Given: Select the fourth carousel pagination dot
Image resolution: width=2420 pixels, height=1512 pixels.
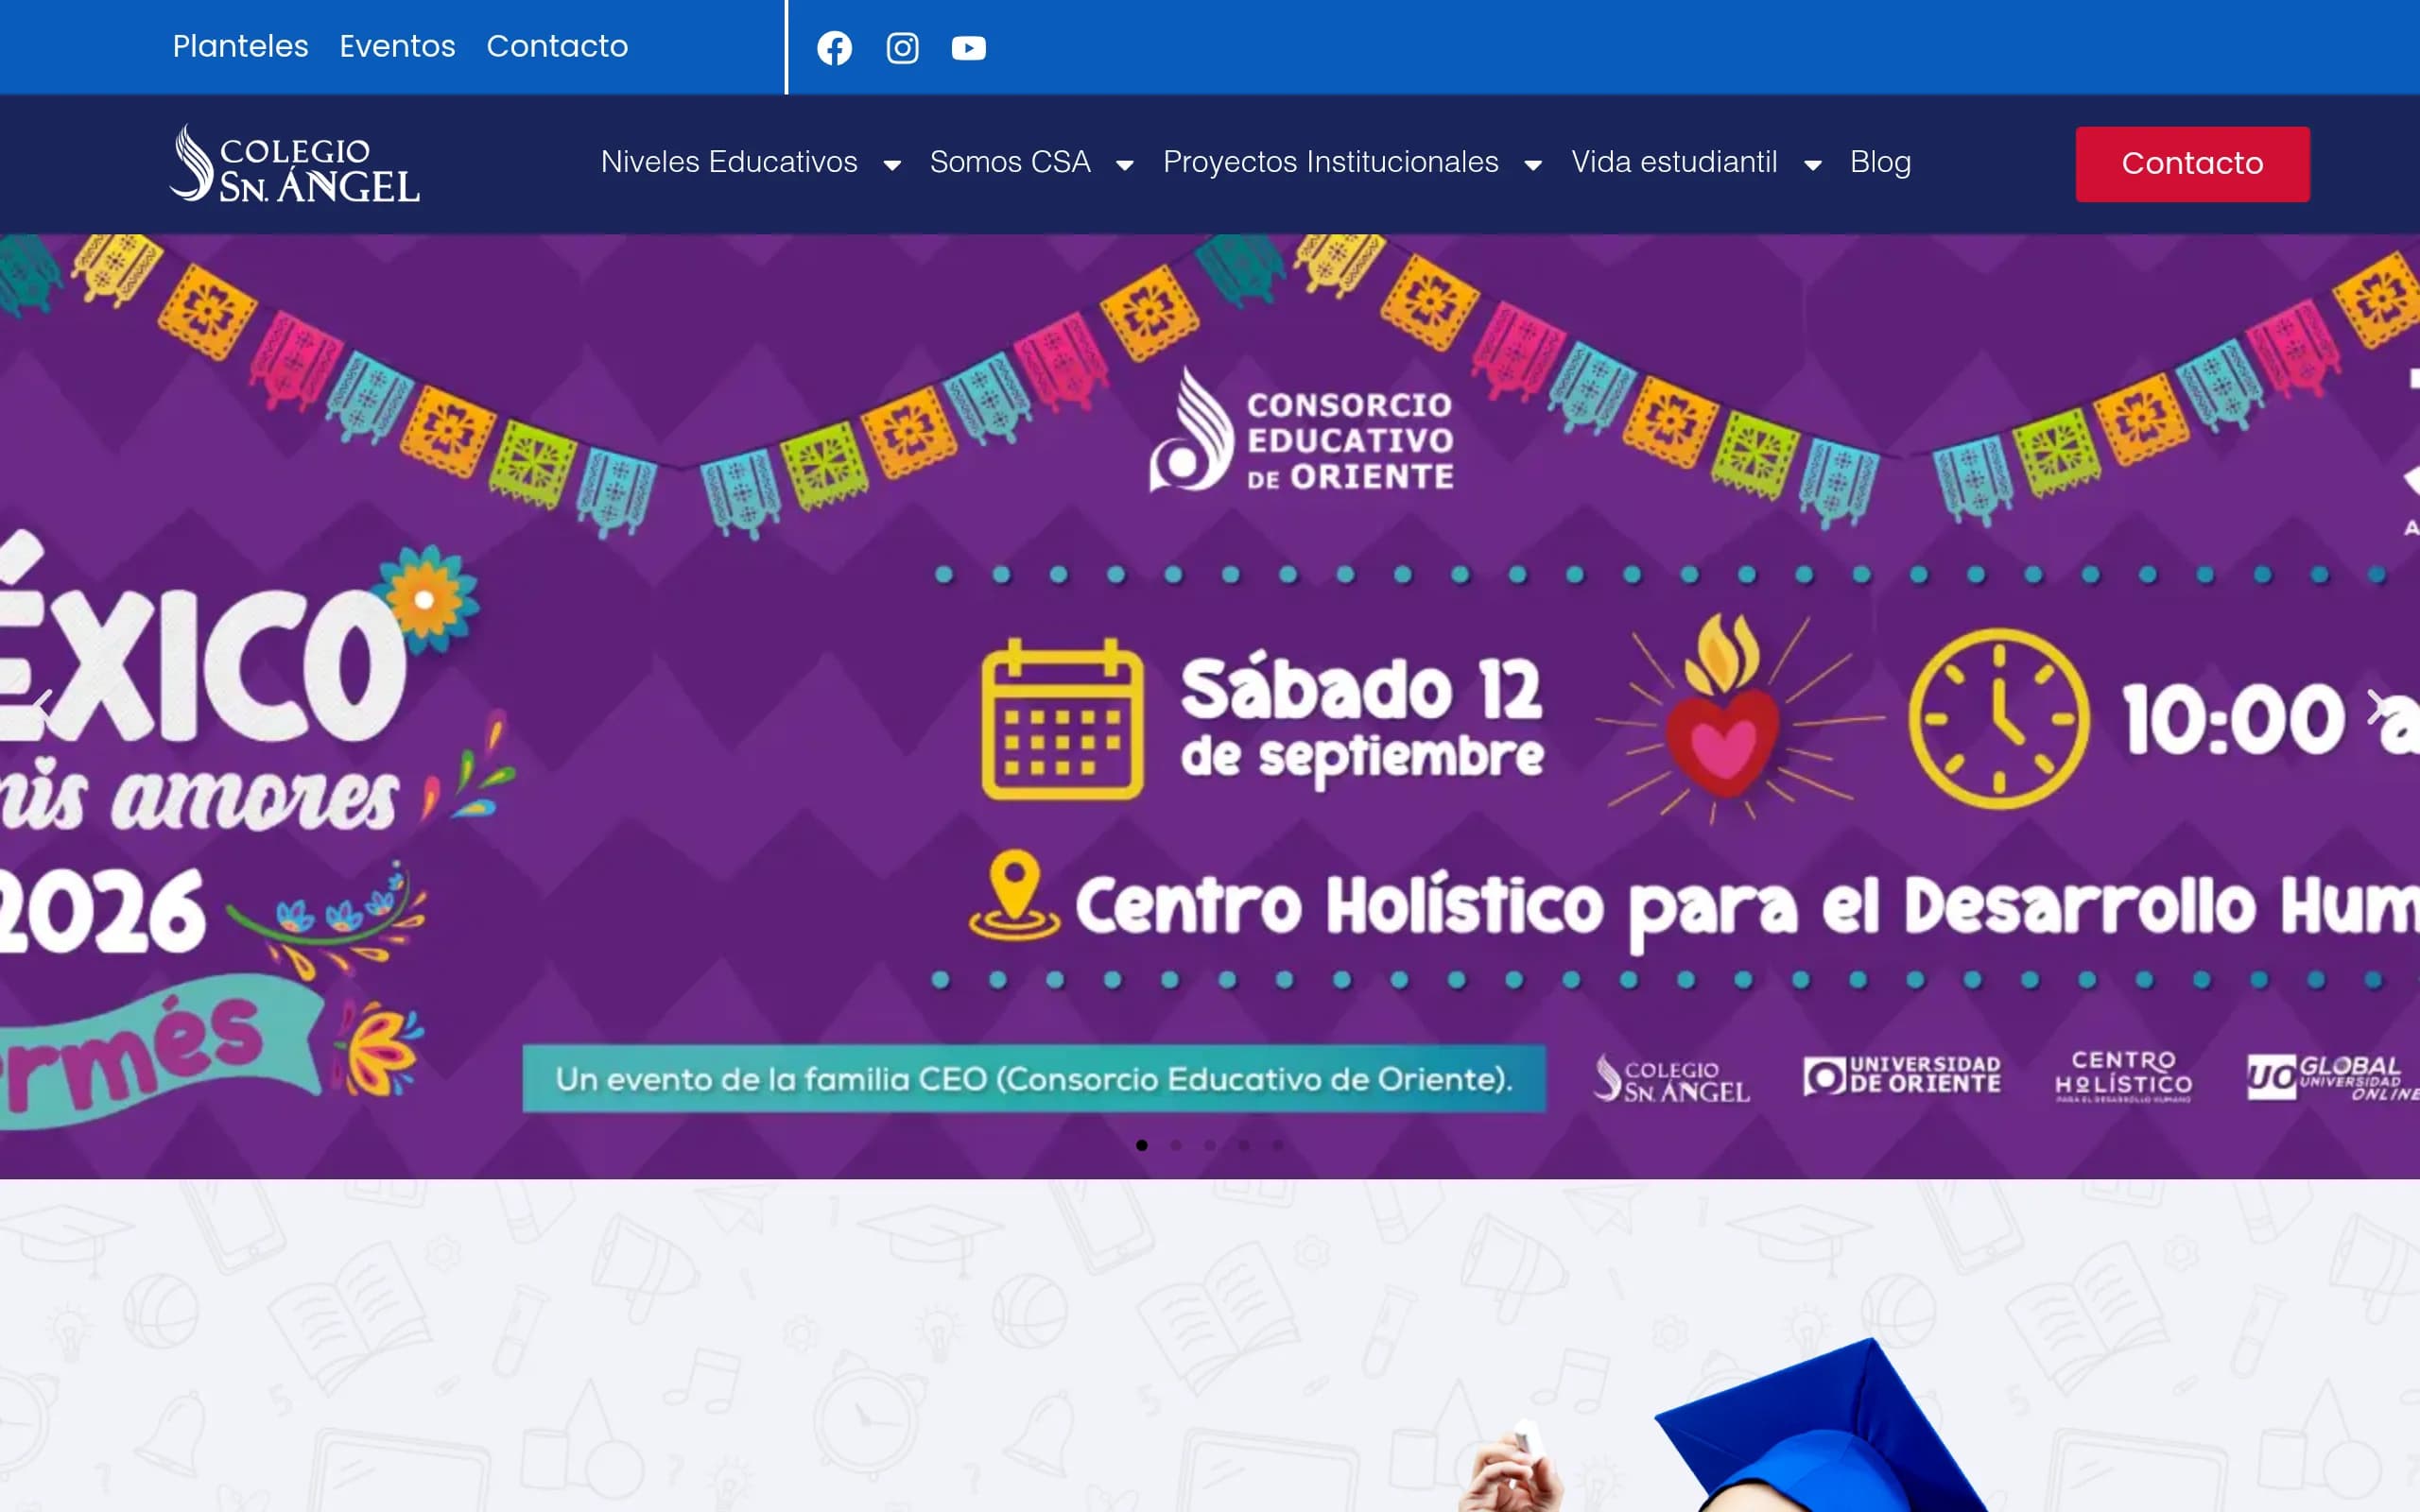Looking at the screenshot, I should click(1244, 1145).
